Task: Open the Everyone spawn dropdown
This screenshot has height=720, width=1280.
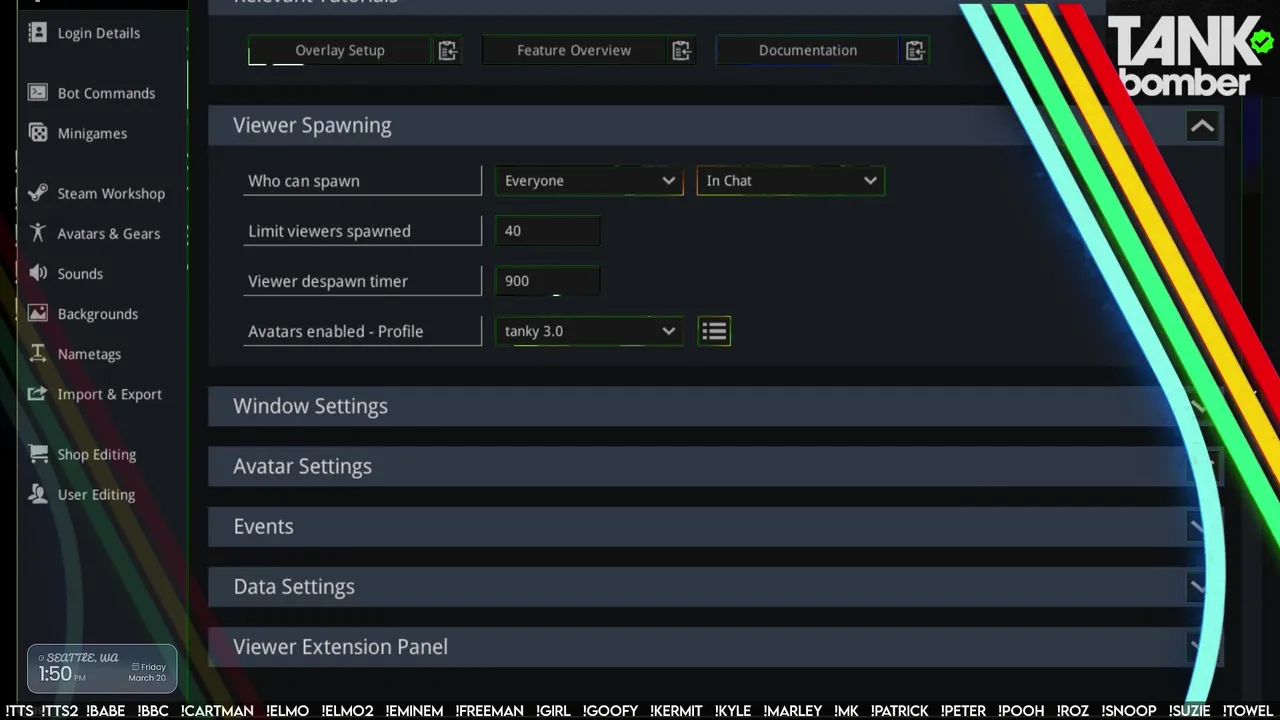Action: click(589, 180)
